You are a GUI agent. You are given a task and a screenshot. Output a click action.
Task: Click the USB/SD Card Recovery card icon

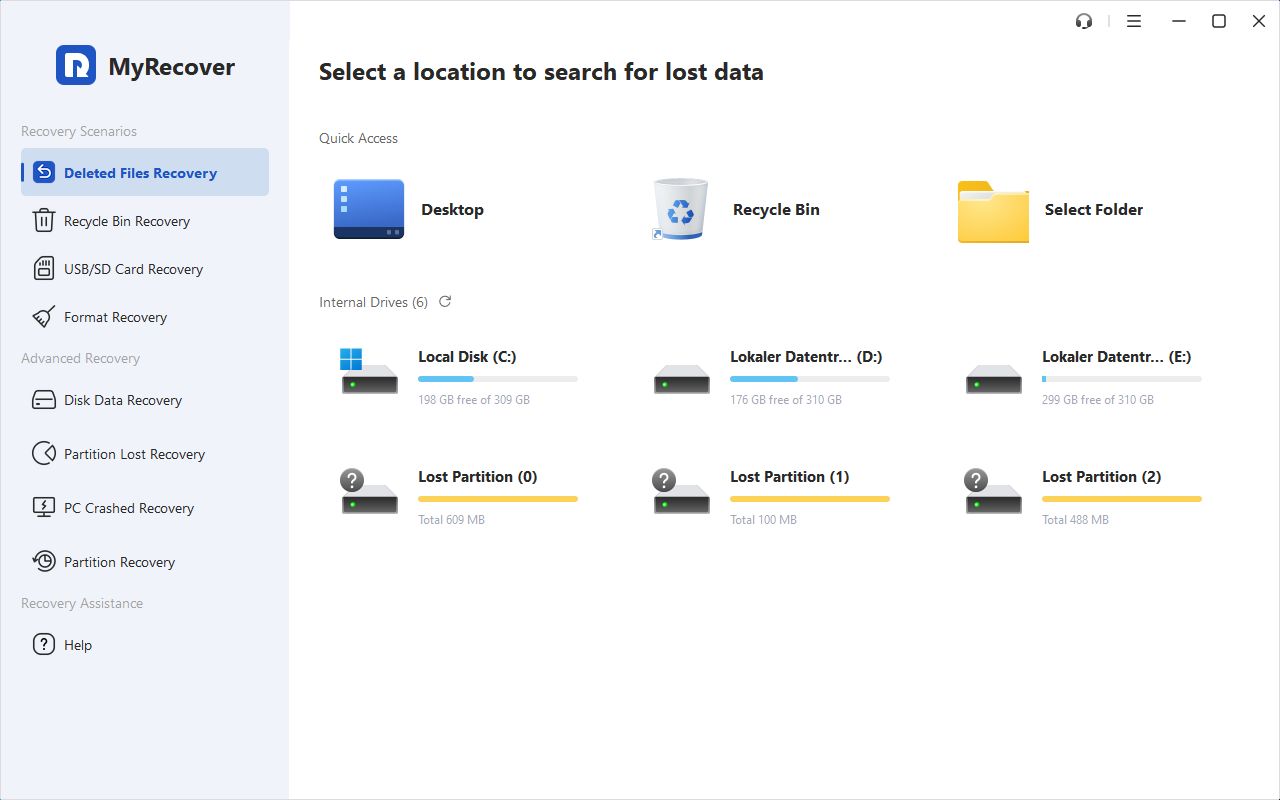(44, 269)
